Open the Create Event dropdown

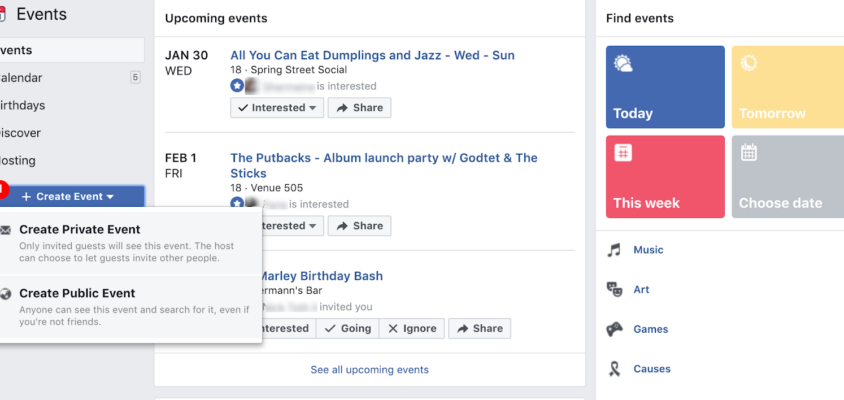[x=68, y=196]
